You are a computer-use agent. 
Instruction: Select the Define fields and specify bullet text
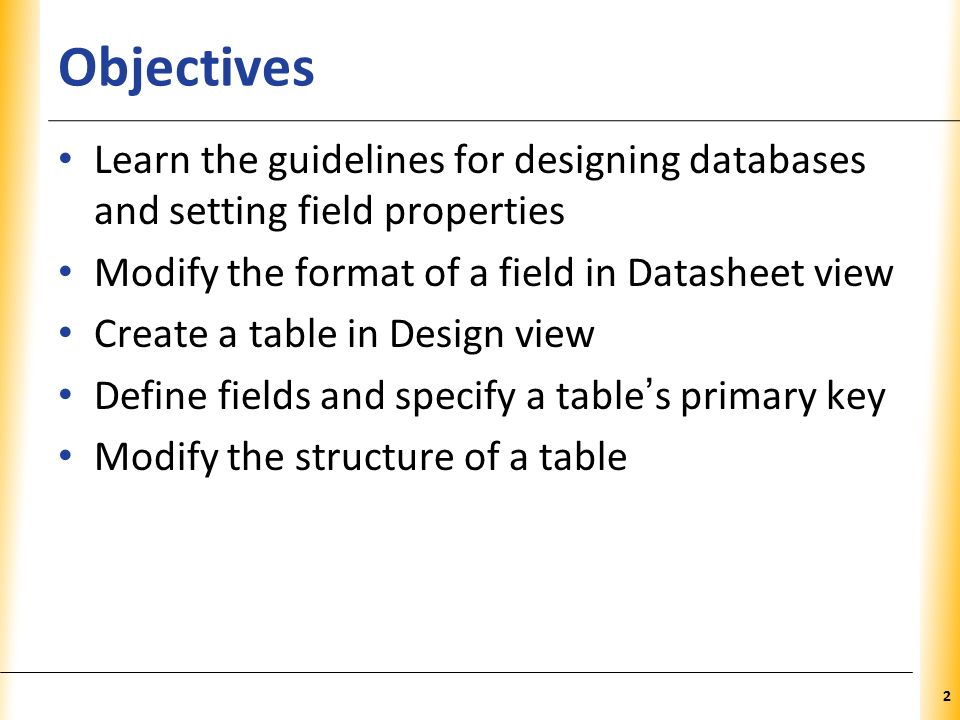(x=490, y=397)
